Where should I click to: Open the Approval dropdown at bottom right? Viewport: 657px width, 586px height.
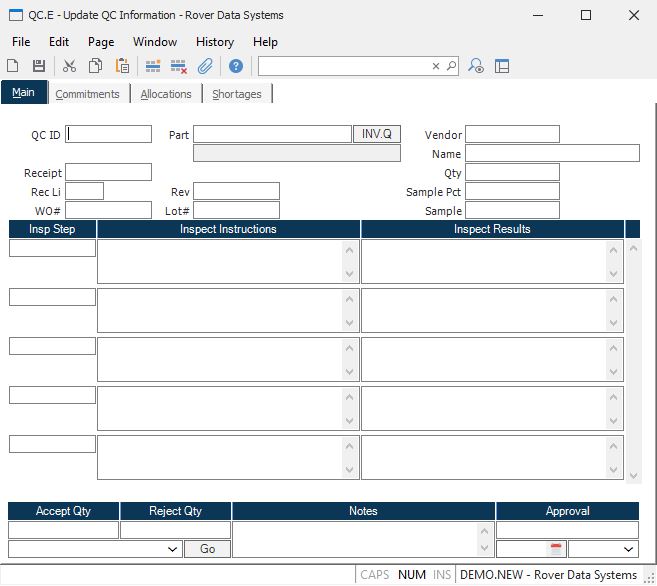click(628, 549)
